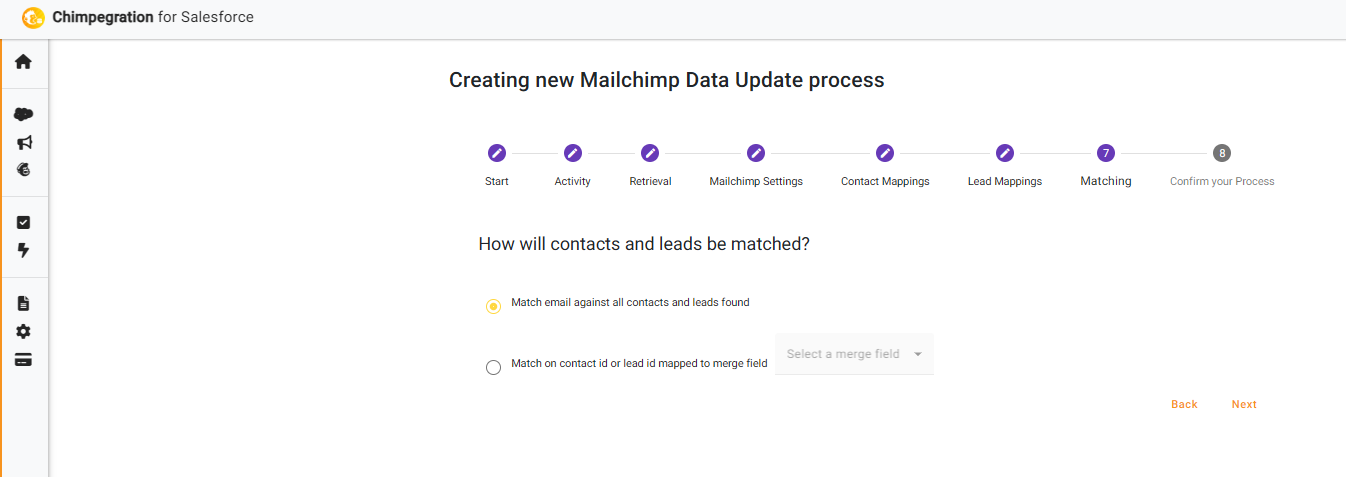Click the Next button

click(x=1244, y=404)
